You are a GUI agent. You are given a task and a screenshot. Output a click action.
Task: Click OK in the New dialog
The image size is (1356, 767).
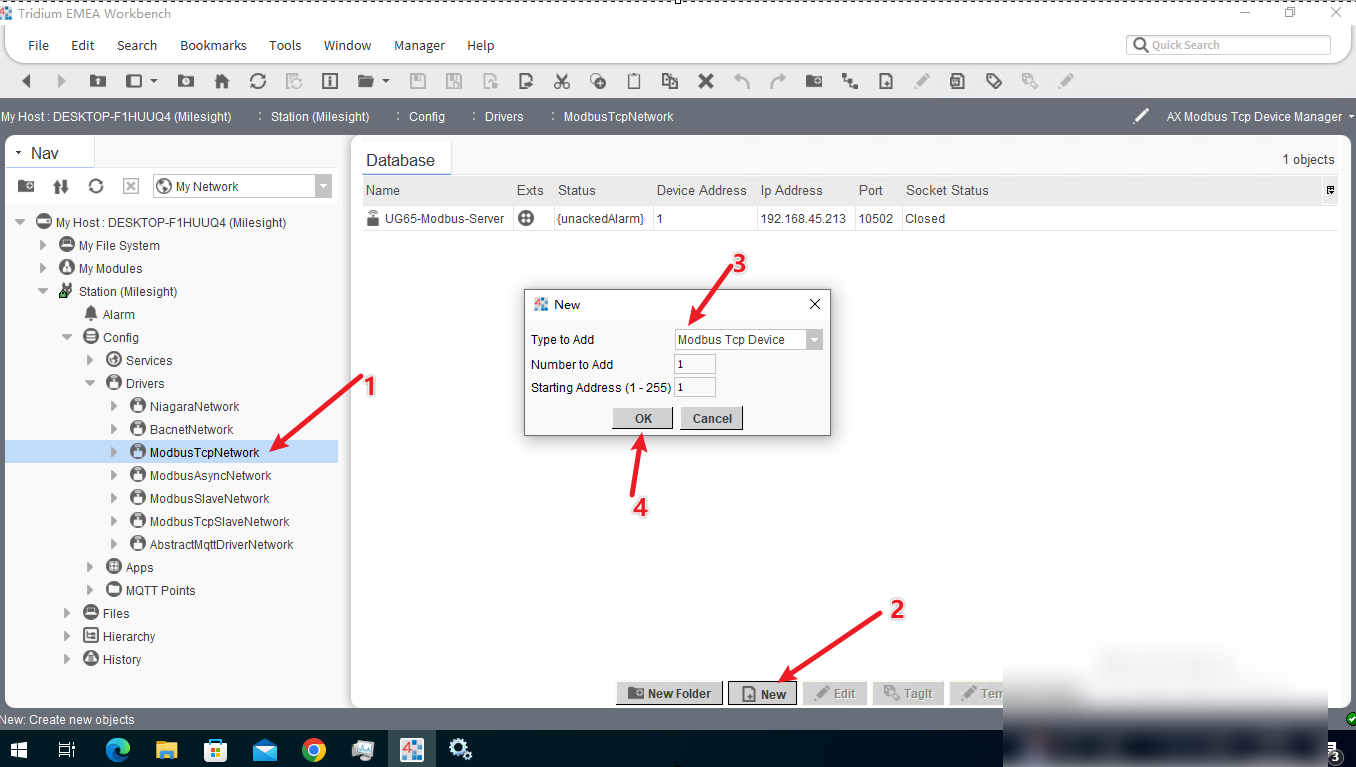click(643, 418)
